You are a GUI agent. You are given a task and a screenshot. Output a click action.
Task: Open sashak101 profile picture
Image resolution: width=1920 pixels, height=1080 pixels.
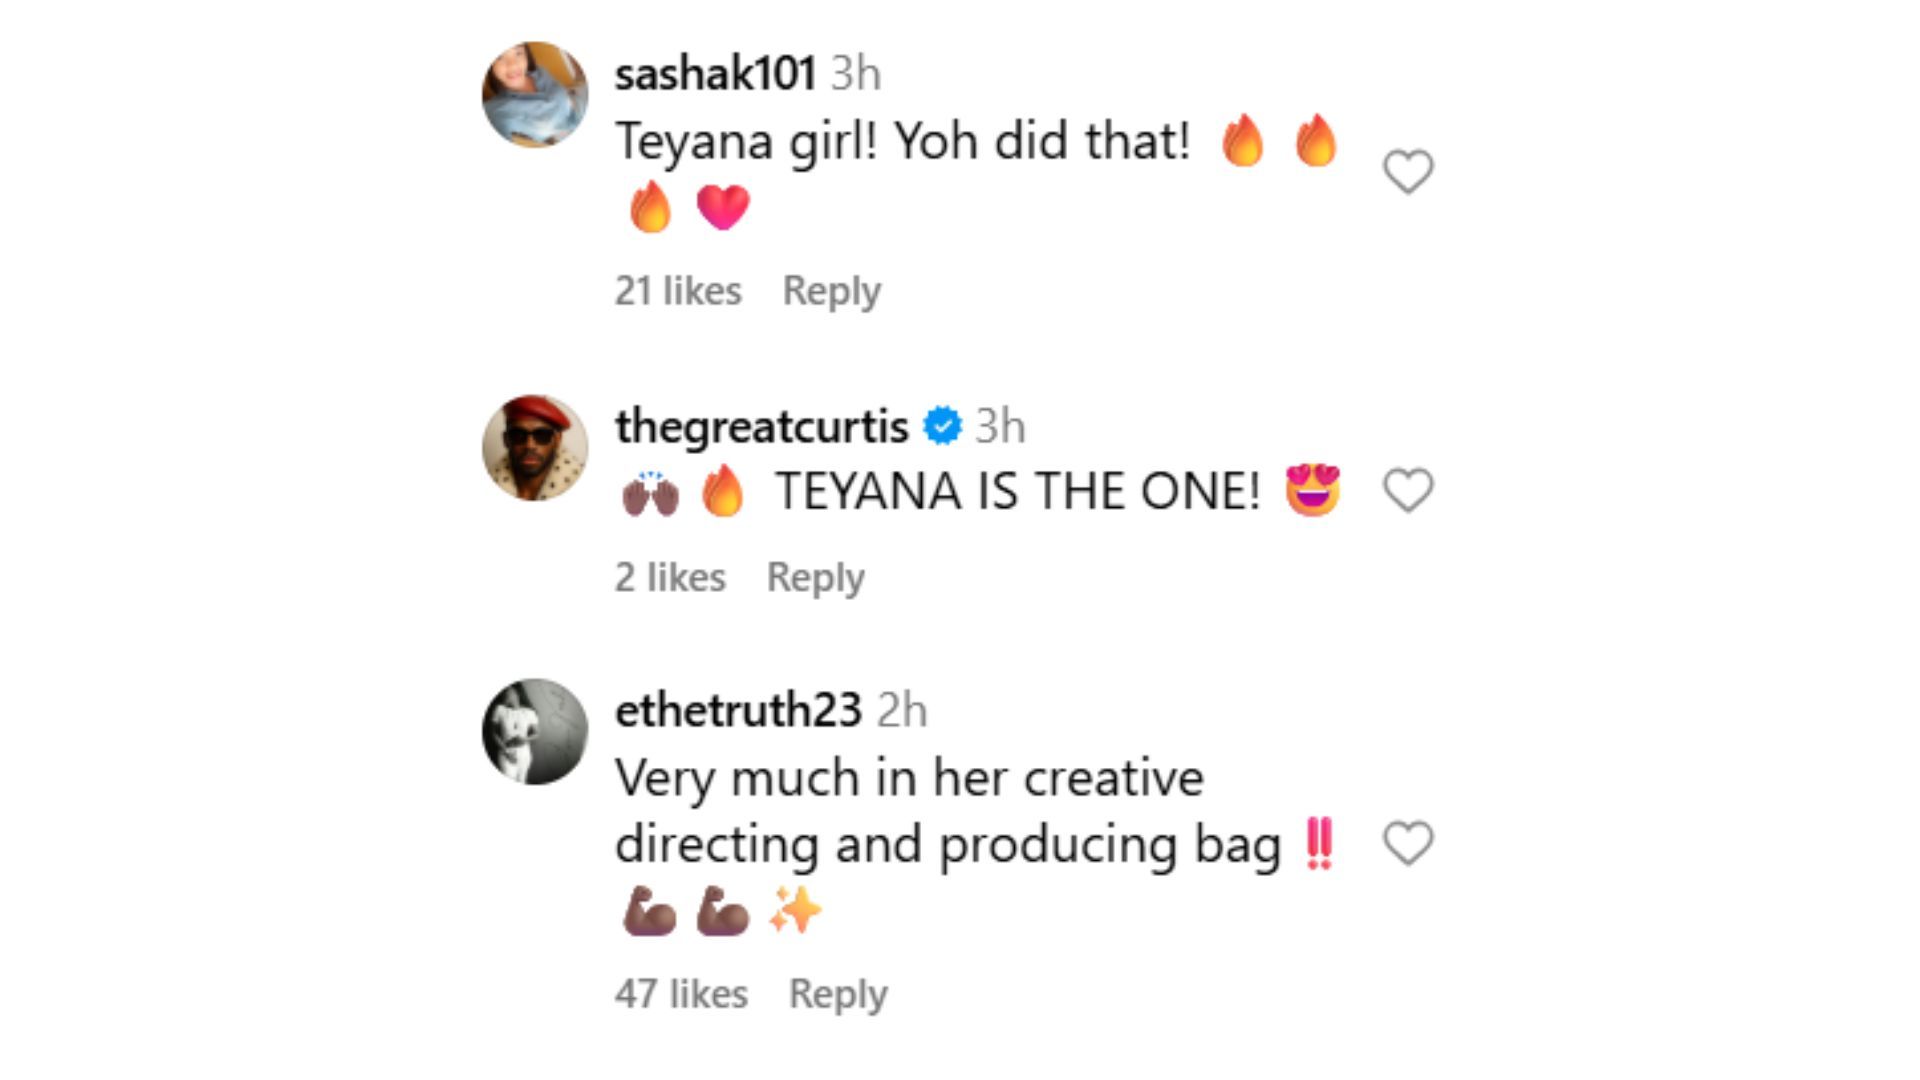(x=535, y=95)
